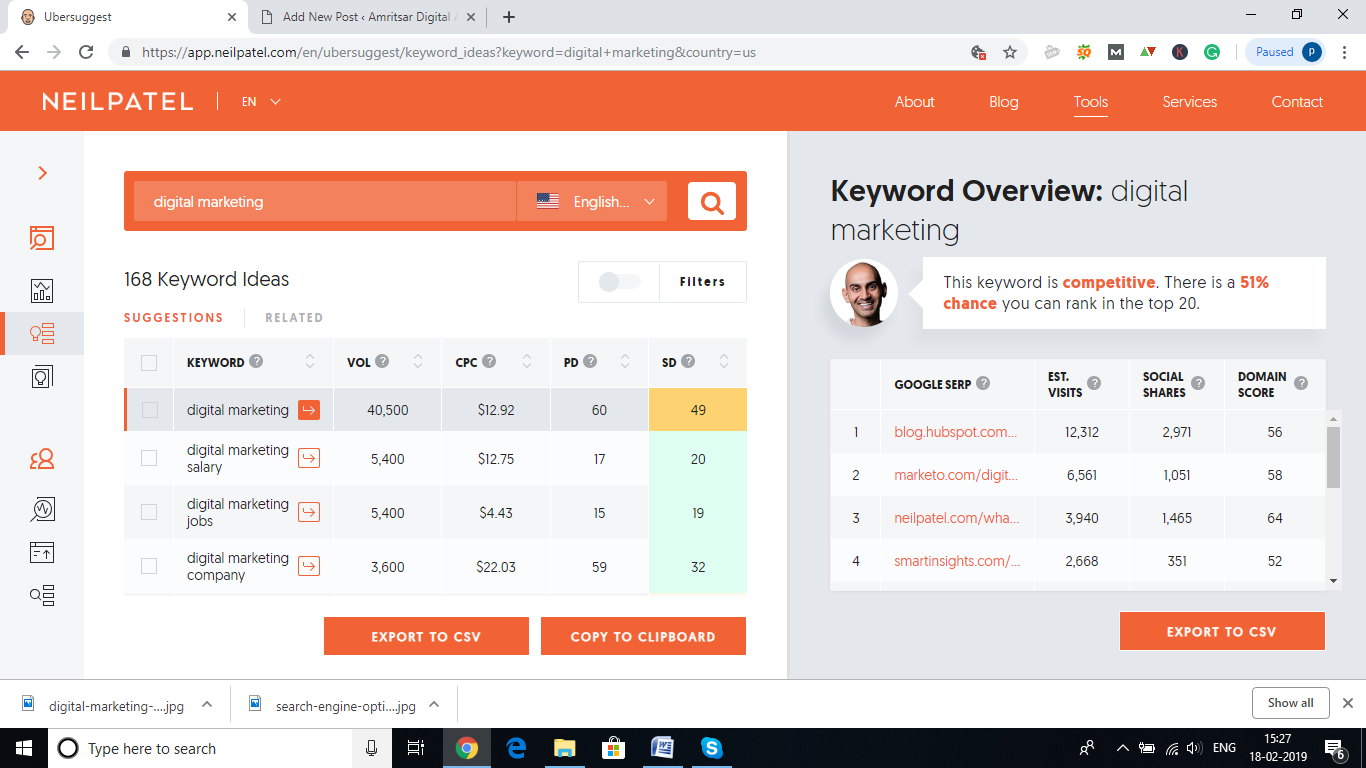Open the people traffic analyzer sidebar icon
The height and width of the screenshot is (768, 1366).
pyautogui.click(x=42, y=459)
